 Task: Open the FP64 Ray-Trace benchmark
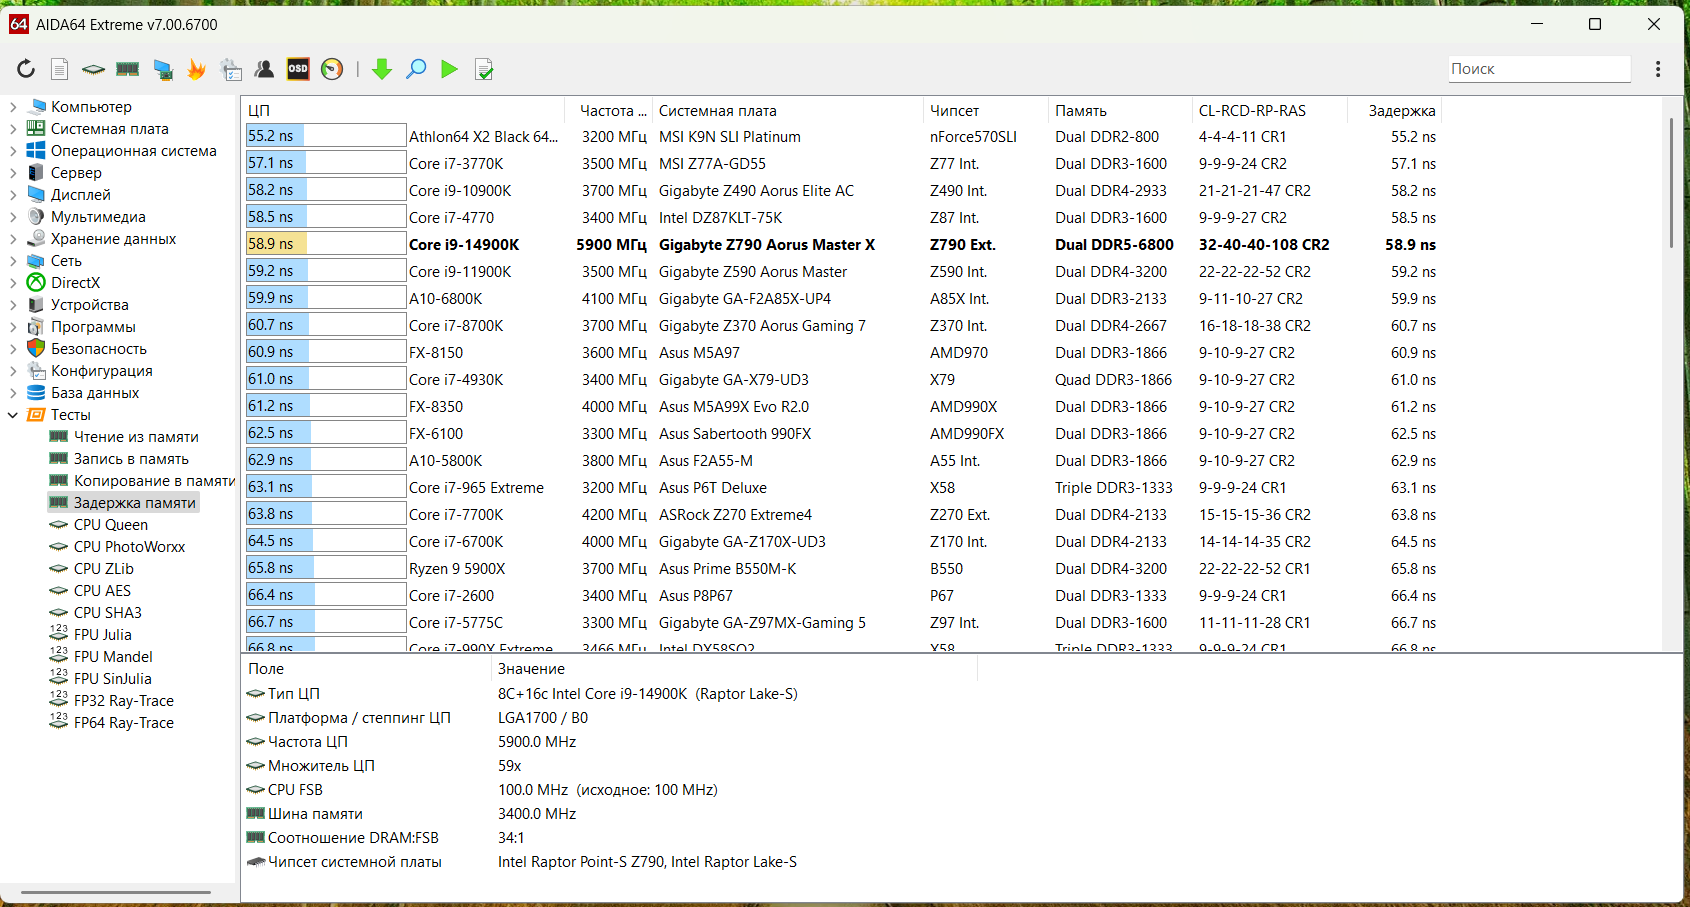pos(124,723)
